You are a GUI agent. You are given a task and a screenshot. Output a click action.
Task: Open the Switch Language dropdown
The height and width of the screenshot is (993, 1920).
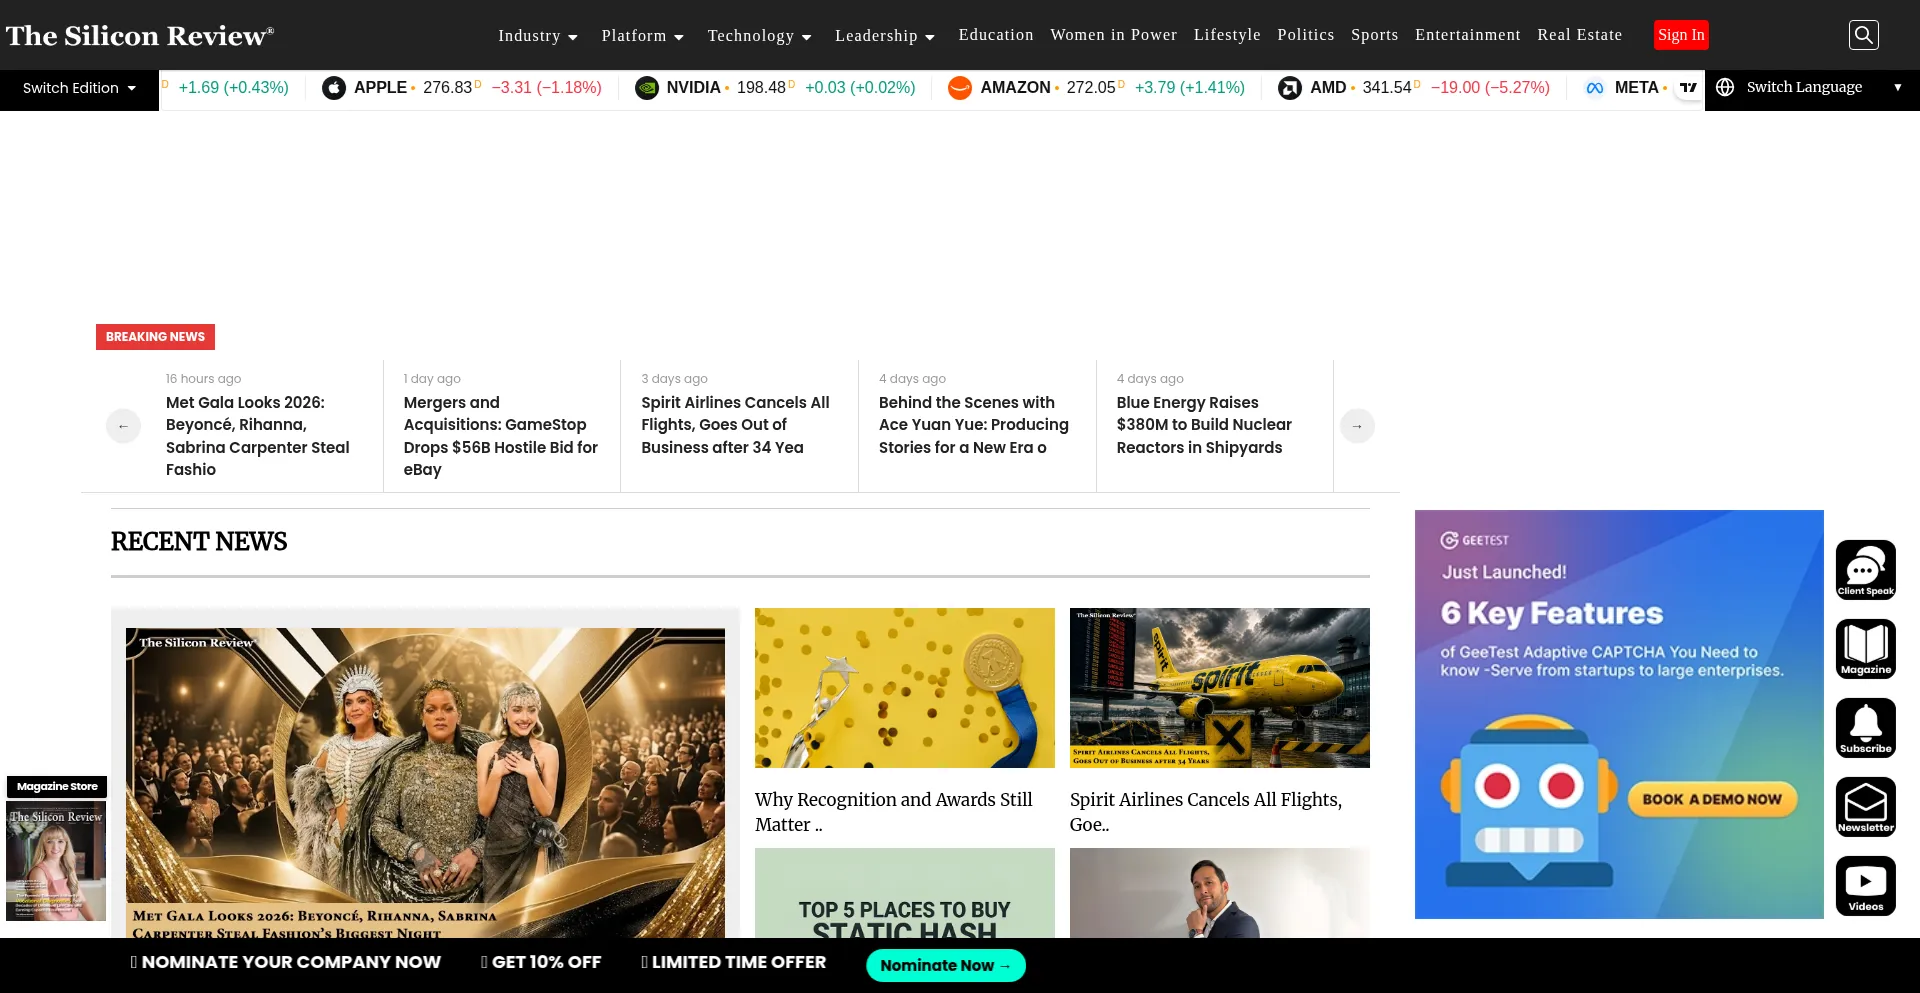coord(1812,88)
